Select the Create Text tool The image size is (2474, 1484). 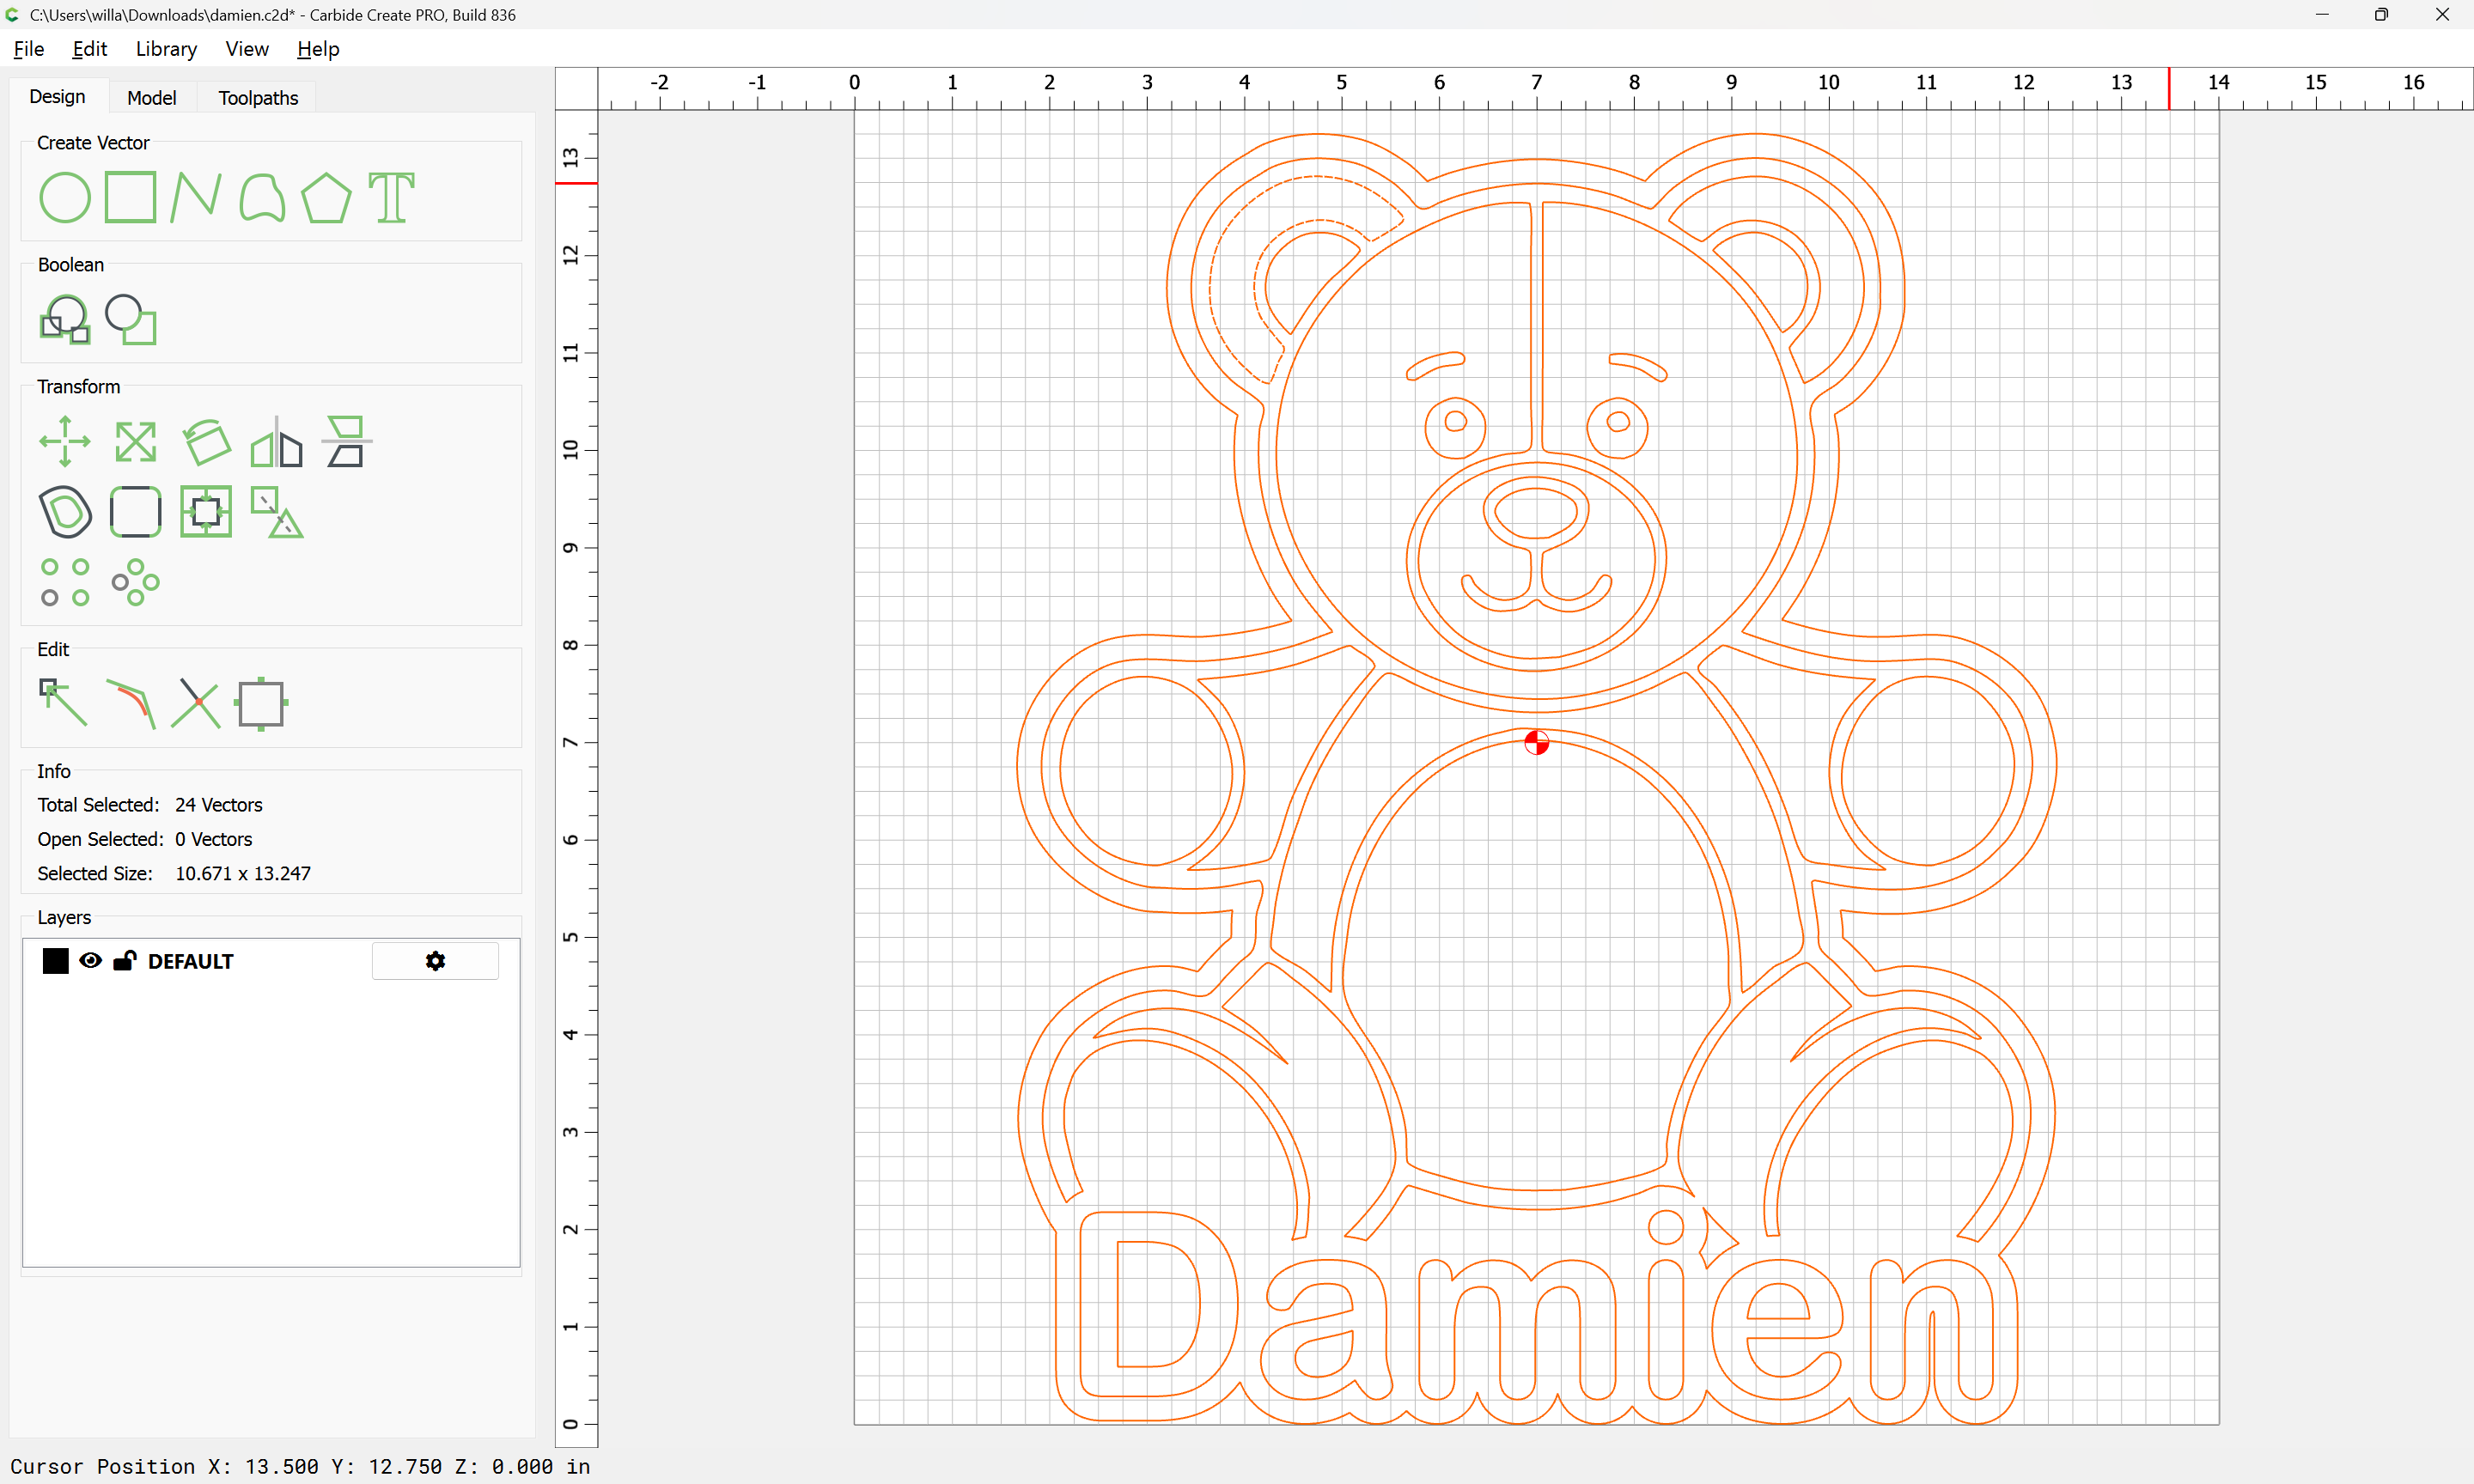pyautogui.click(x=391, y=197)
